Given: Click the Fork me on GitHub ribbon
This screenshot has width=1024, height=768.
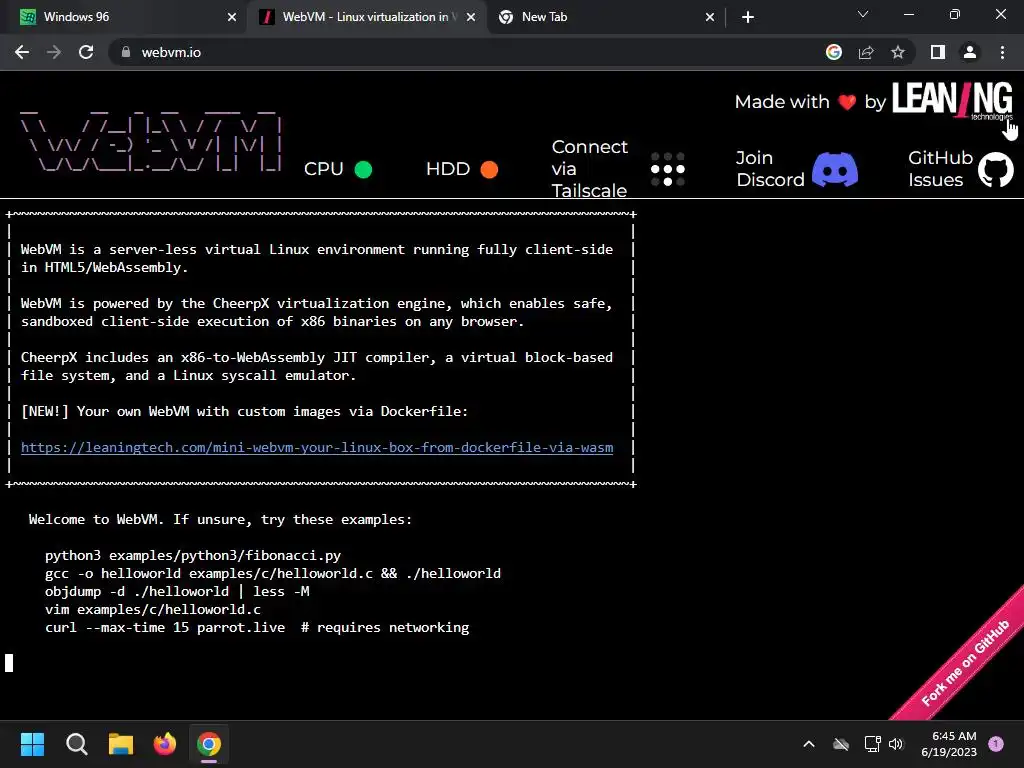Looking at the screenshot, I should [964, 662].
